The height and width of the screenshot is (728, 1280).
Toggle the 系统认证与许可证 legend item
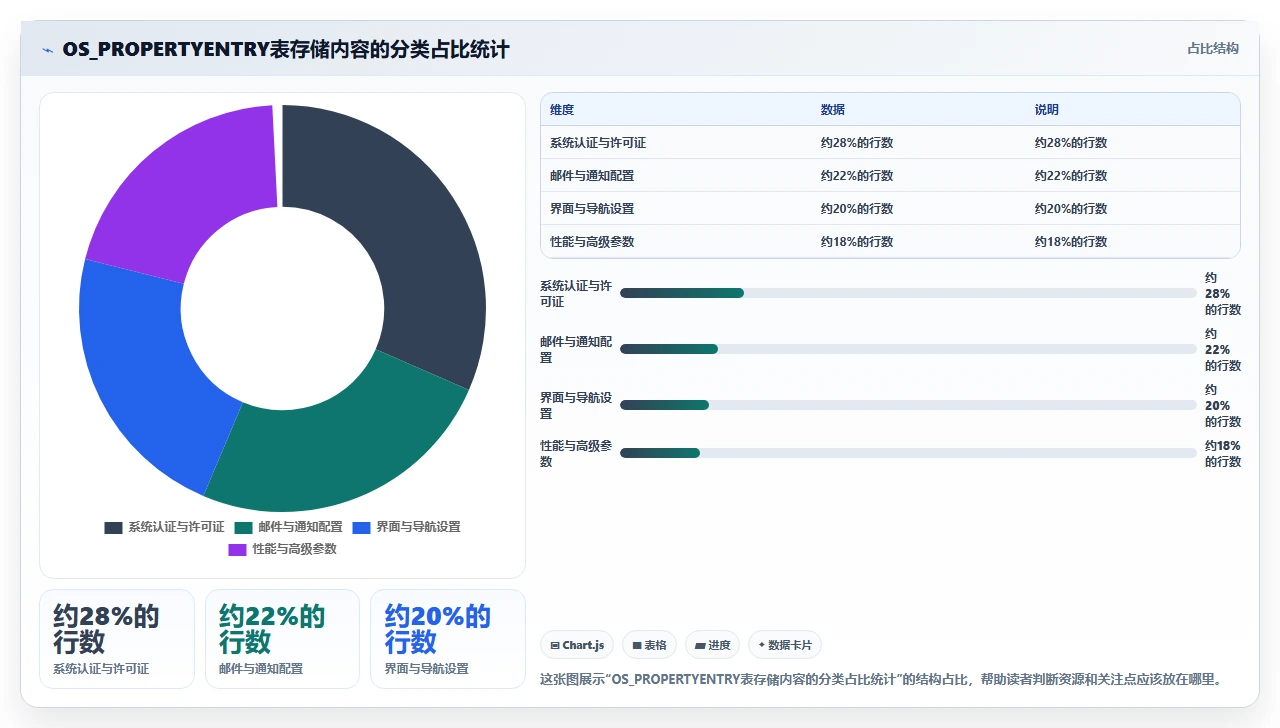[x=164, y=527]
